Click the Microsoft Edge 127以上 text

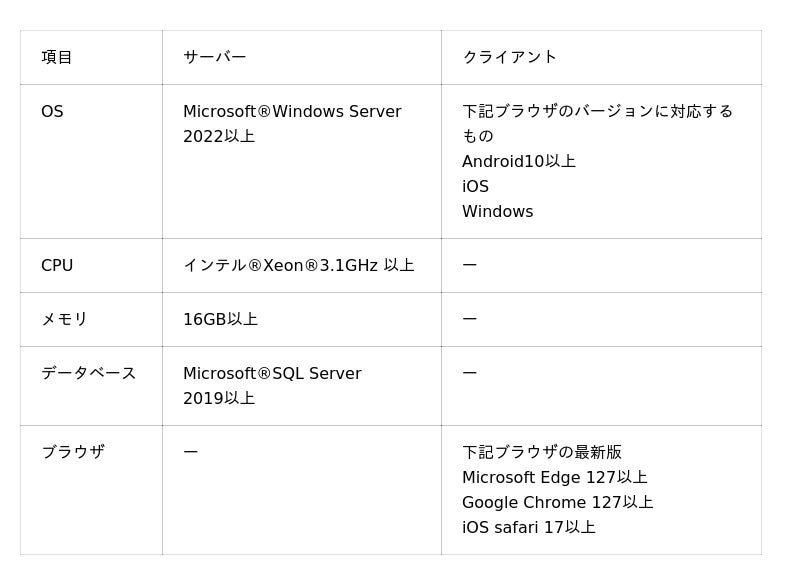pyautogui.click(x=554, y=478)
